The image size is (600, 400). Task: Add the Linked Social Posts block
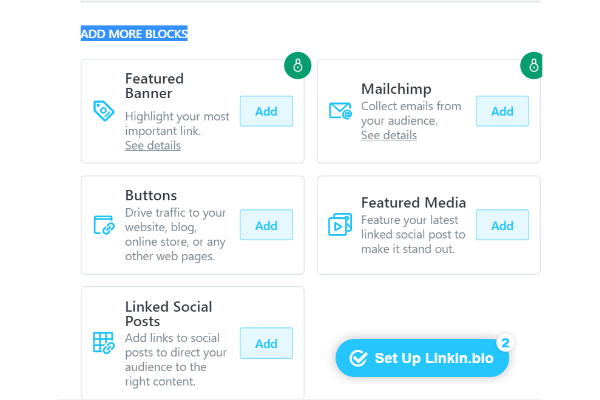[x=266, y=343]
